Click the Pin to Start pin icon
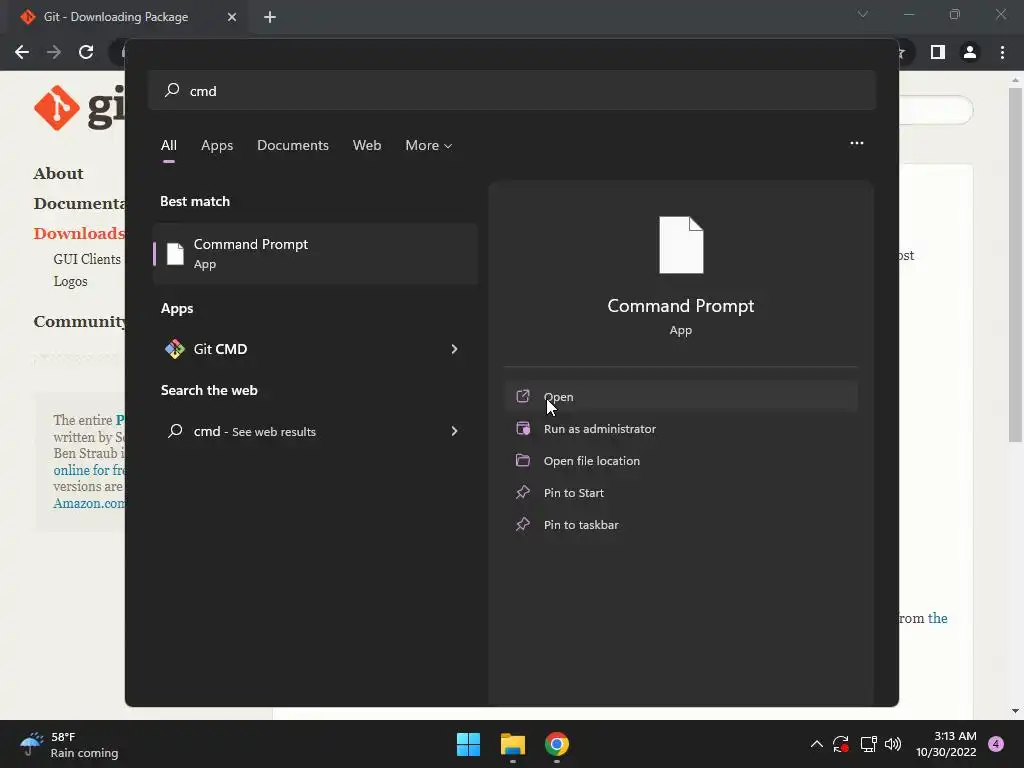This screenshot has width=1024, height=768. (x=523, y=492)
